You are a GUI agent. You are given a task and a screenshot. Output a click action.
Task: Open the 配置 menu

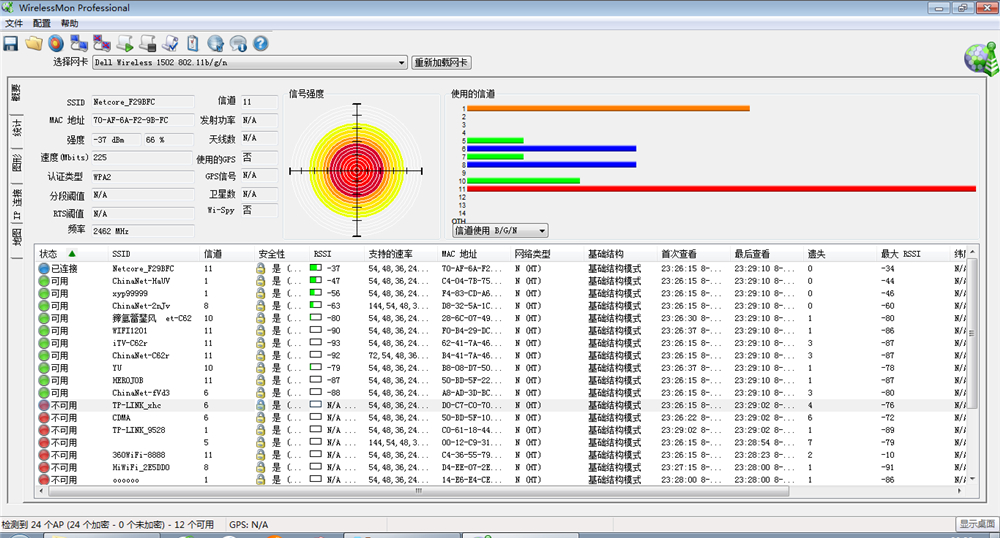coord(42,23)
